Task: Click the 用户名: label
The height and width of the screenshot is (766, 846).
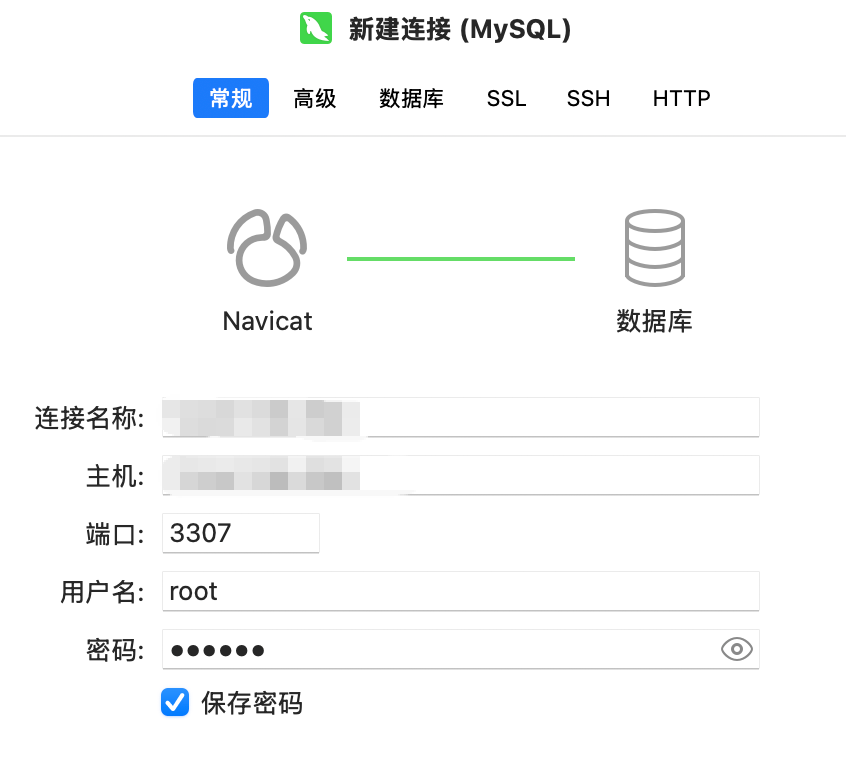Action: point(103,592)
